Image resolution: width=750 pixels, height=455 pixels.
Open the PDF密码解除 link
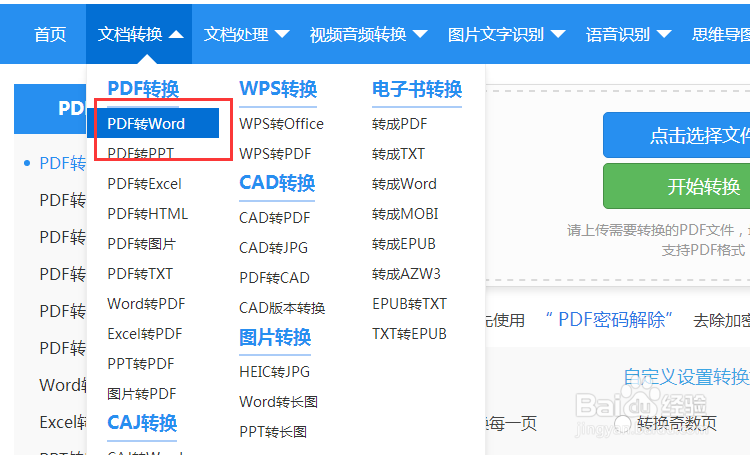(x=609, y=320)
